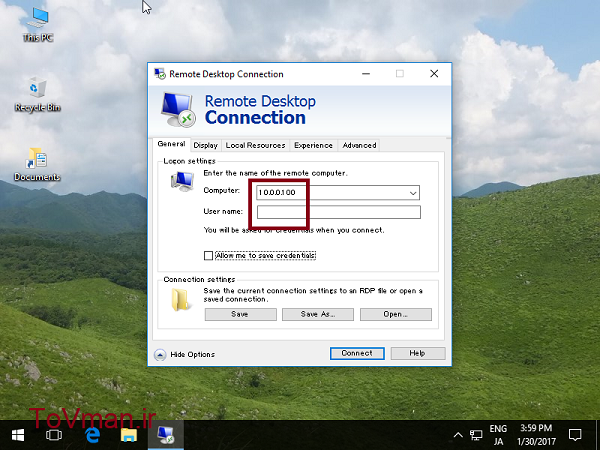Open the Windows Start menu

pos(18,435)
